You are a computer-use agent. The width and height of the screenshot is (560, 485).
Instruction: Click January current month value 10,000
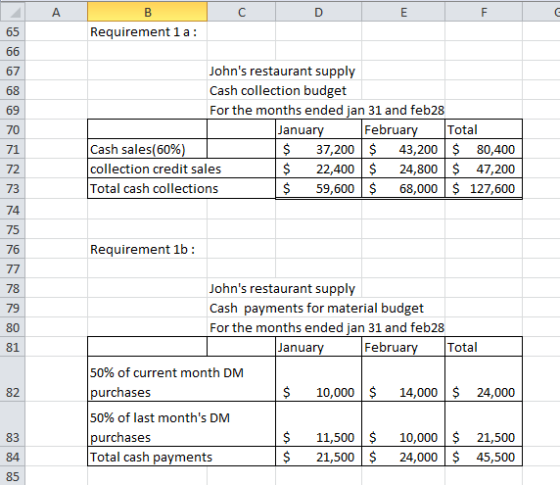pos(319,379)
